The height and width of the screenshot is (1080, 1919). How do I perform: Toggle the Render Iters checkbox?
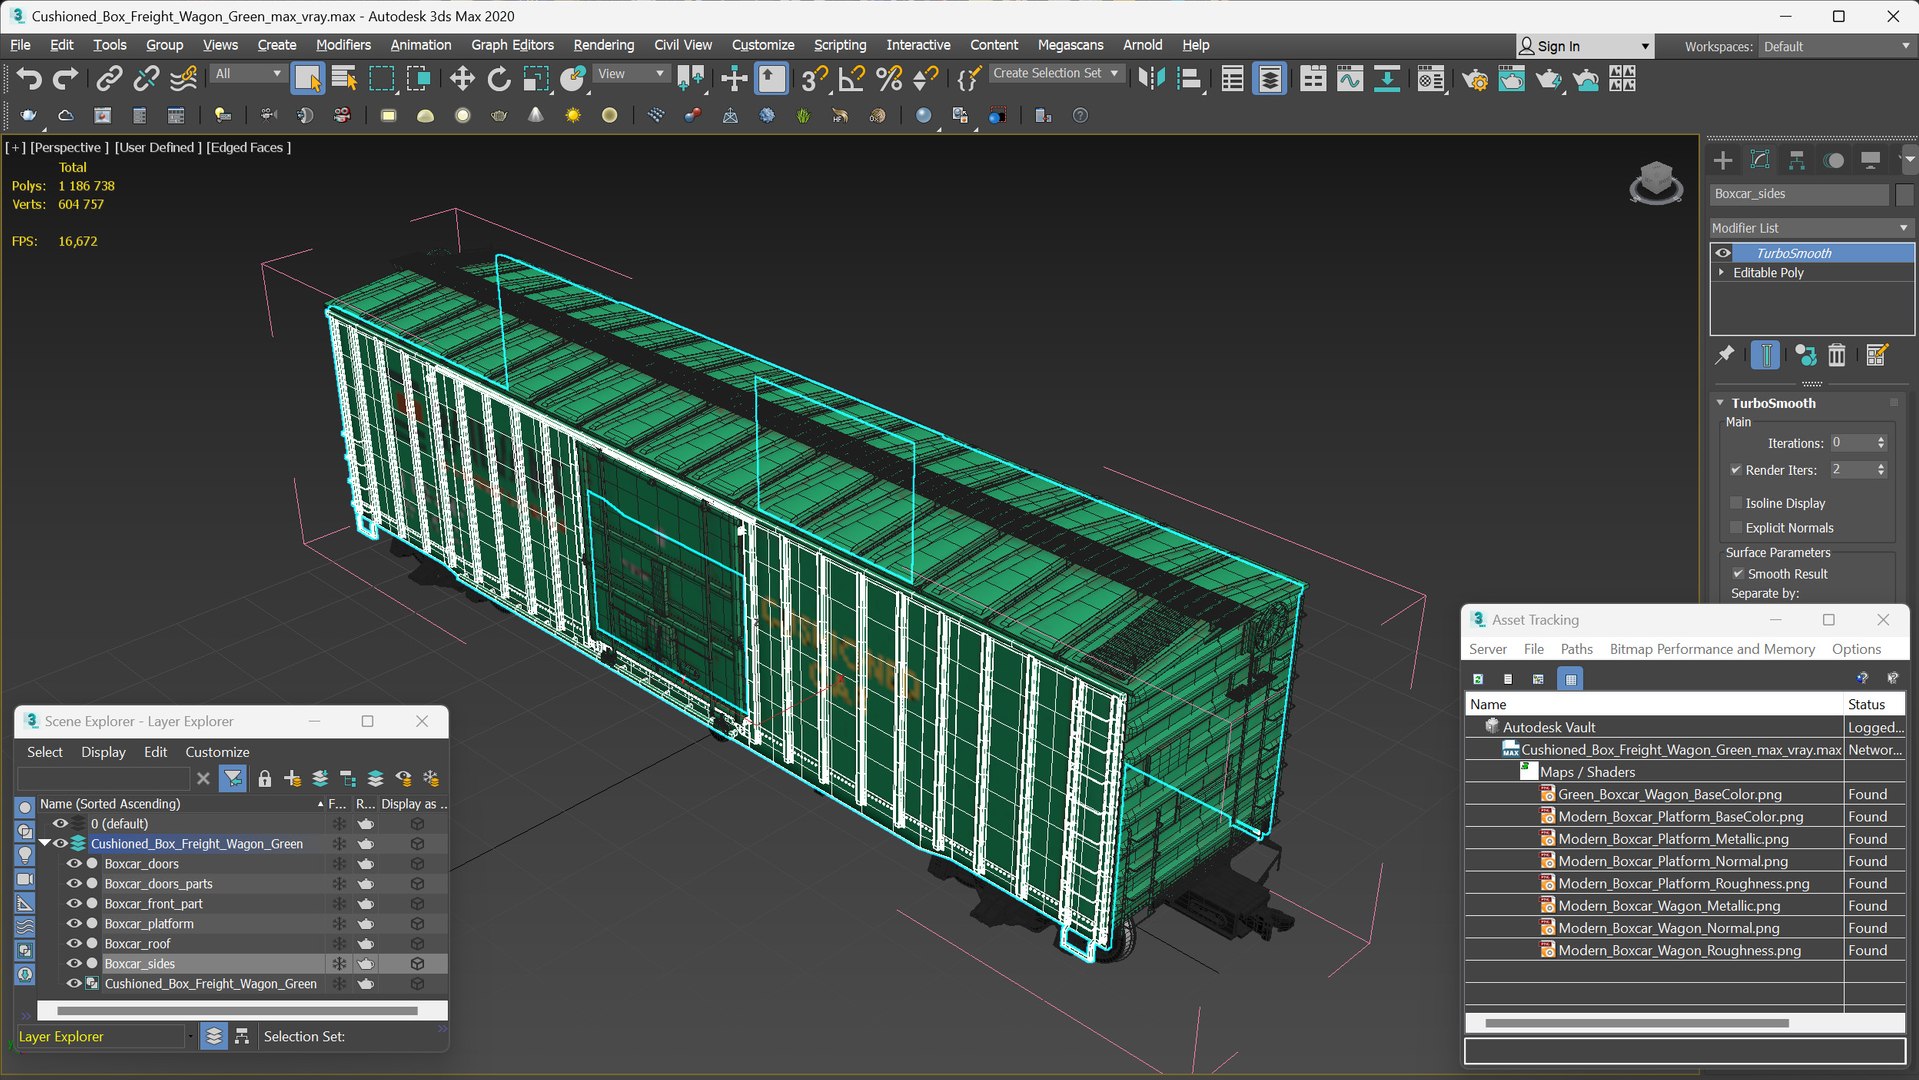[x=1736, y=470]
